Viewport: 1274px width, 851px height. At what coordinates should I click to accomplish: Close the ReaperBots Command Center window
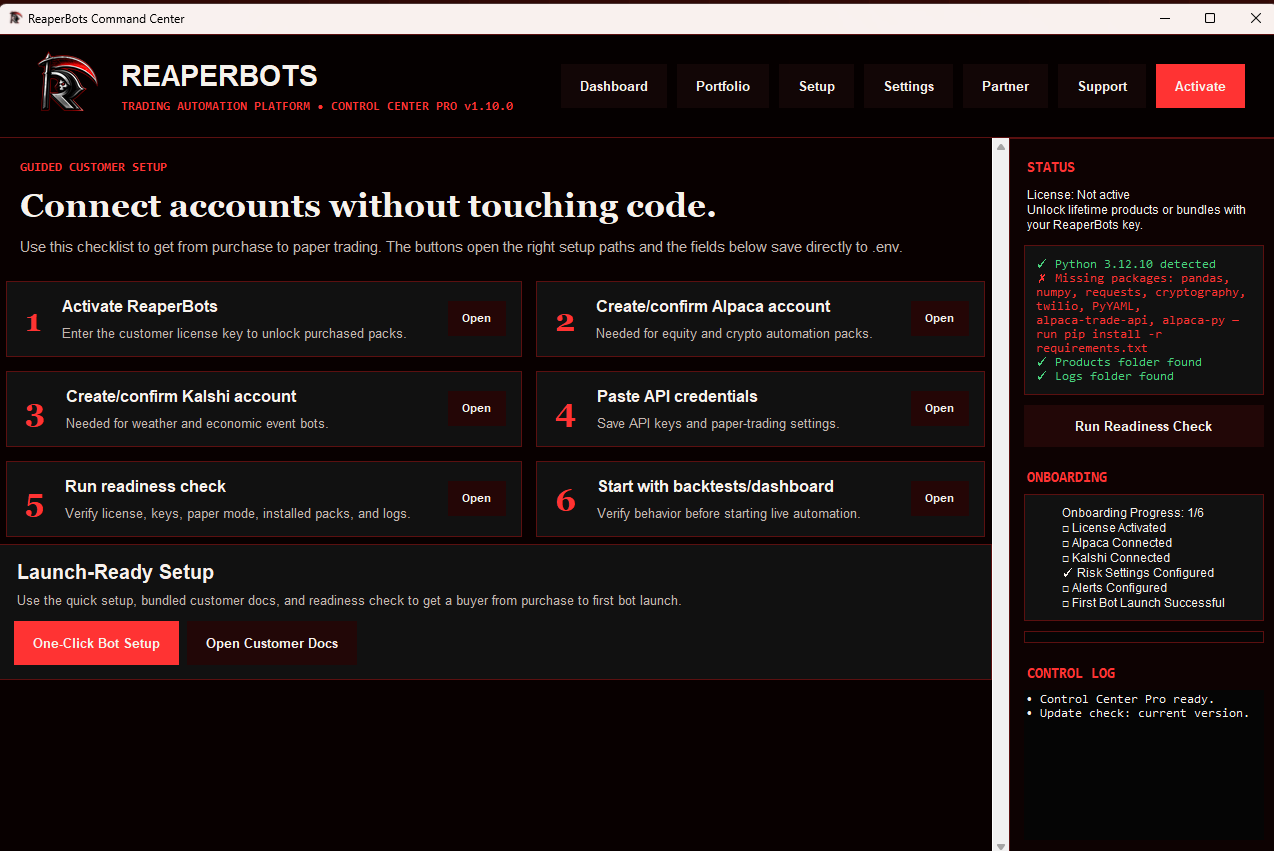1256,18
